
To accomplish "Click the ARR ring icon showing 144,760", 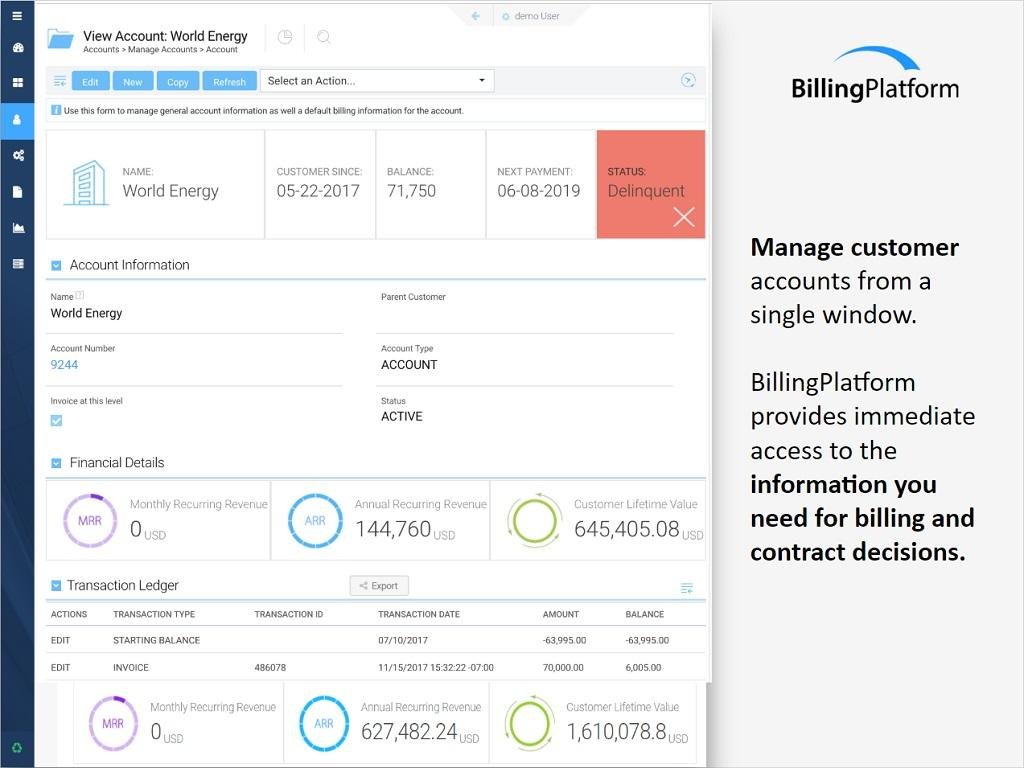I will point(315,520).
